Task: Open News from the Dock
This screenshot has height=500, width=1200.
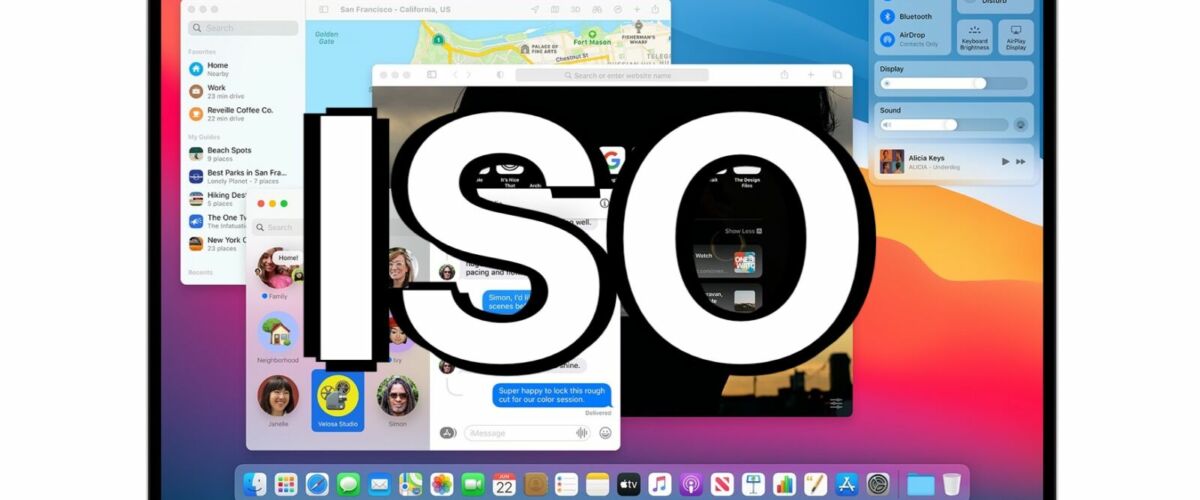Action: coord(722,485)
